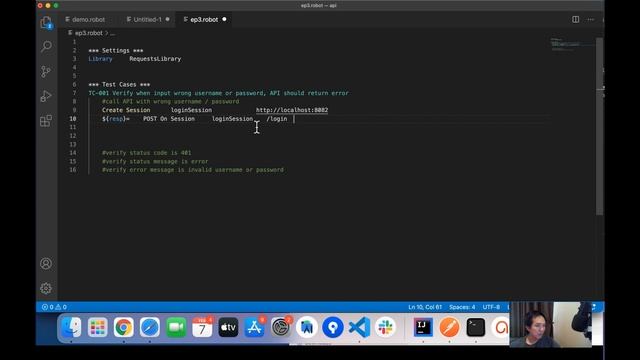
Task: Click the 'RequestsLibrary' text
Action: (x=155, y=59)
